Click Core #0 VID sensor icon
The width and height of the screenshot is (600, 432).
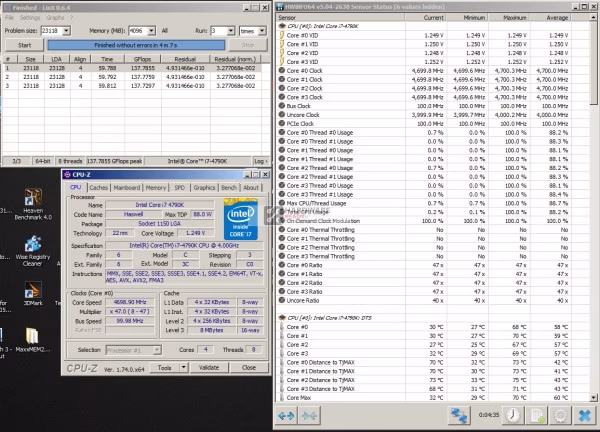click(282, 35)
